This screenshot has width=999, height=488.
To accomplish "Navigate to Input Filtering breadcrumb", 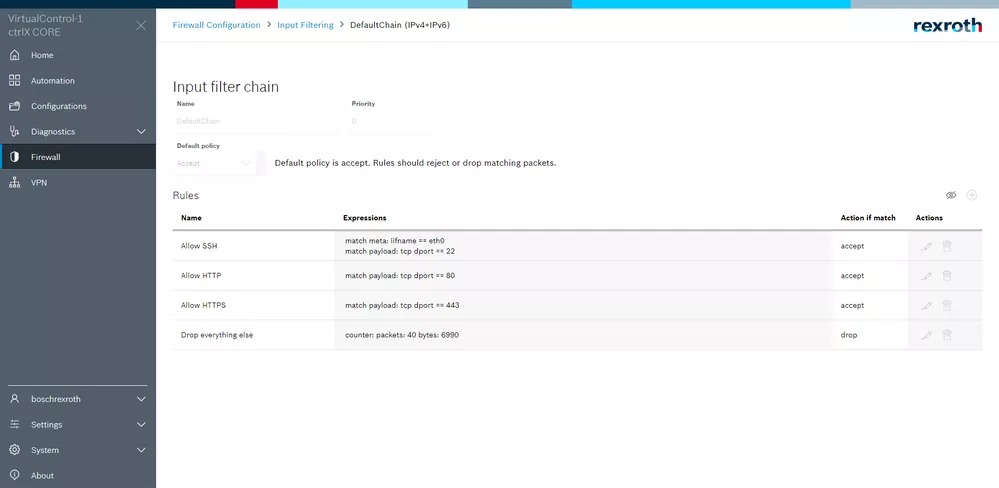I will 305,25.
